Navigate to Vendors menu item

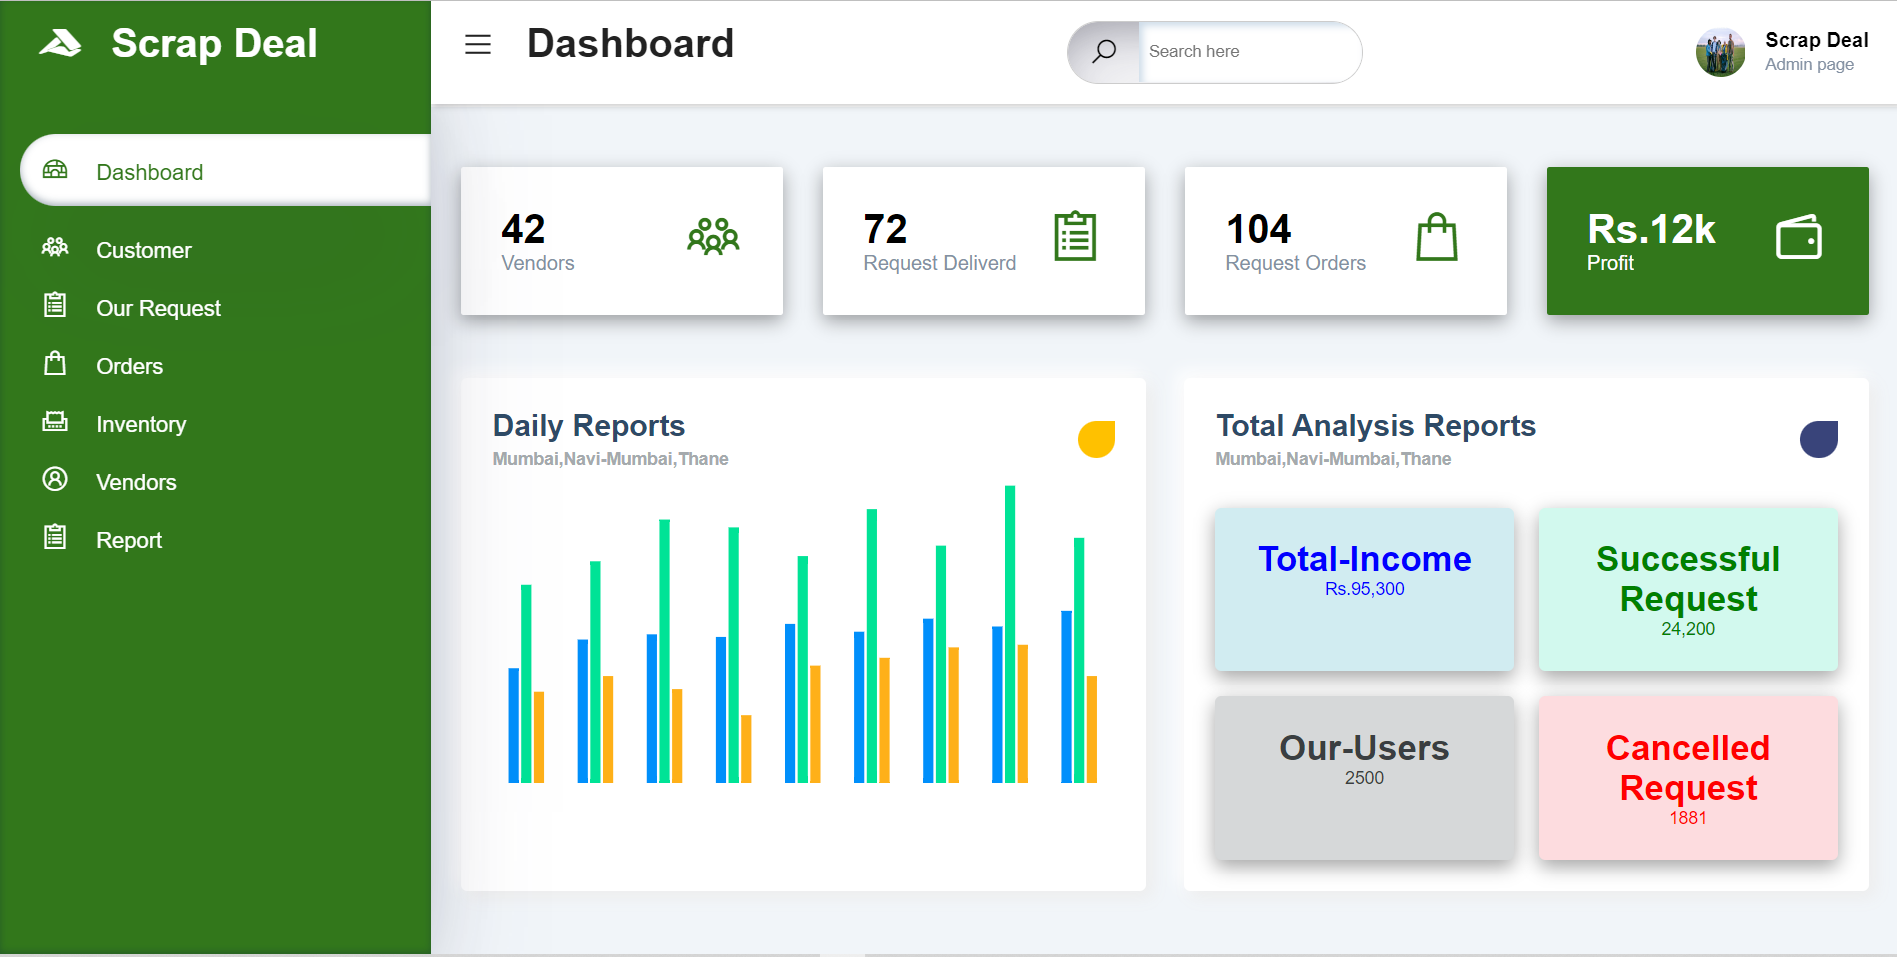[x=136, y=482]
